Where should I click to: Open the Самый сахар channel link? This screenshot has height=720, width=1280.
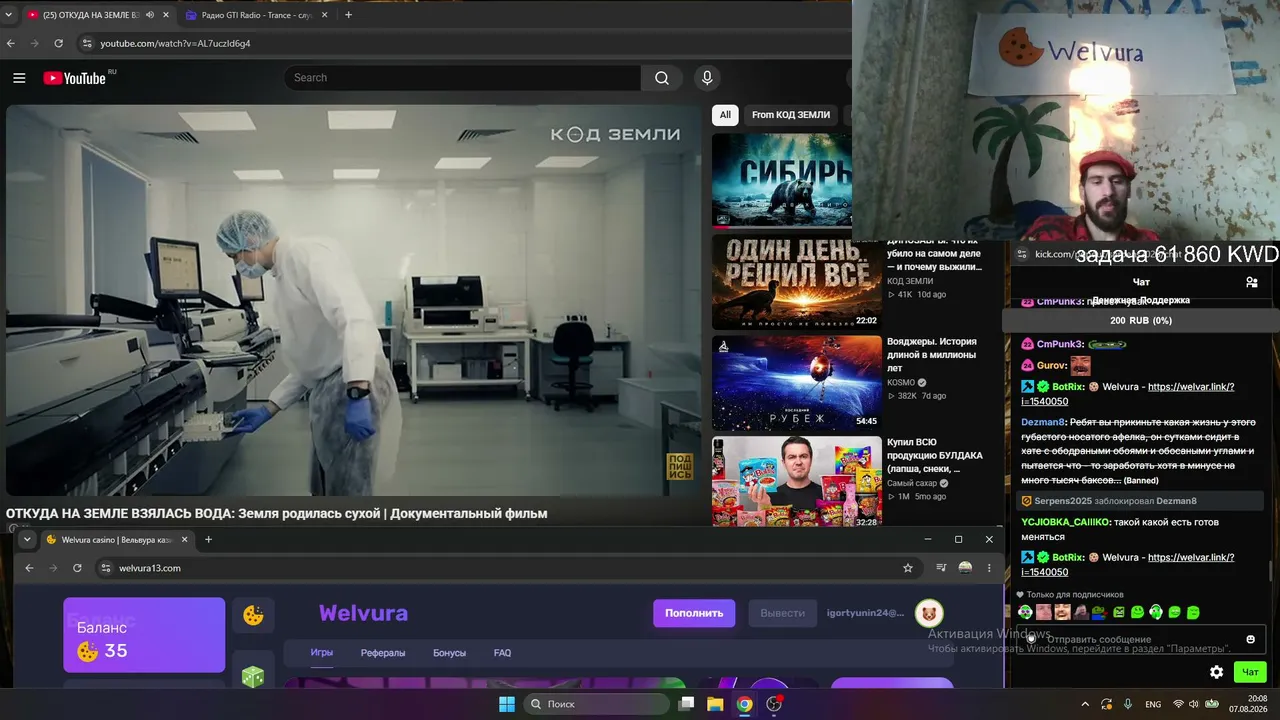click(912, 483)
